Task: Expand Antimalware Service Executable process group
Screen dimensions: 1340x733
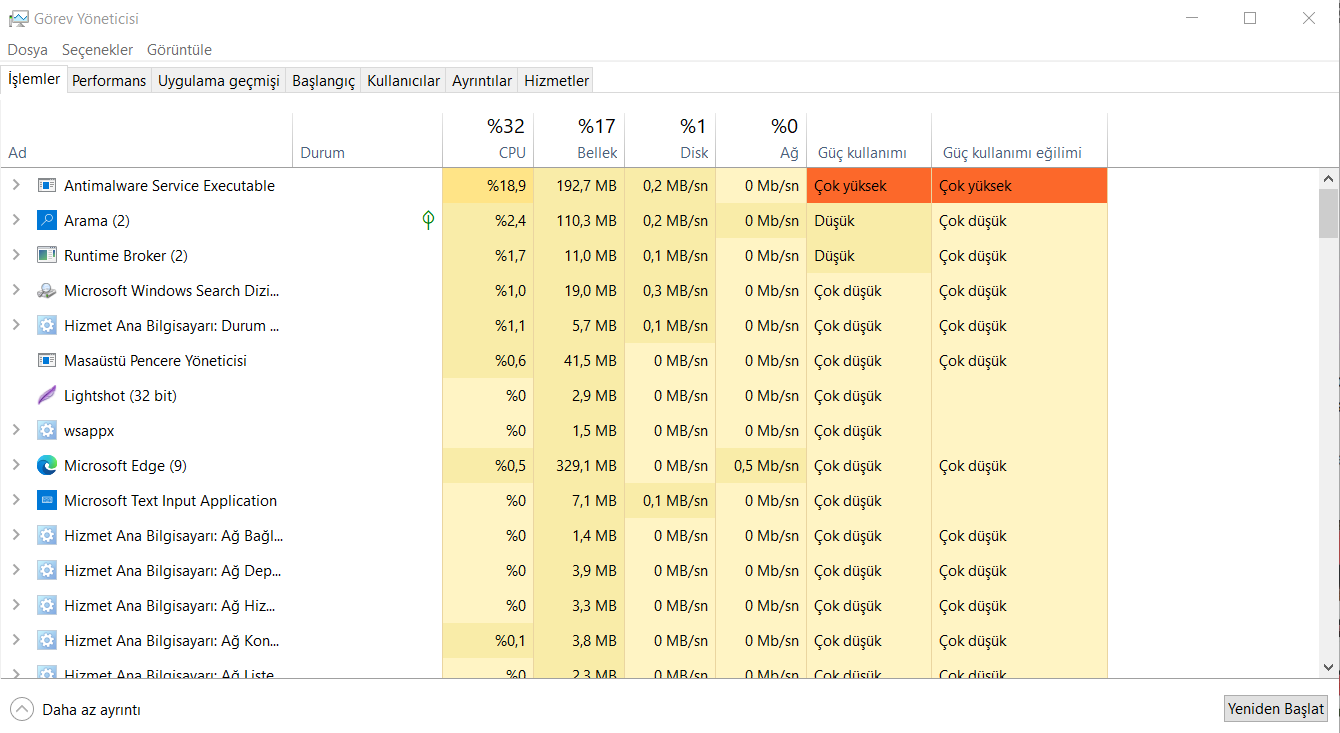Action: (16, 185)
